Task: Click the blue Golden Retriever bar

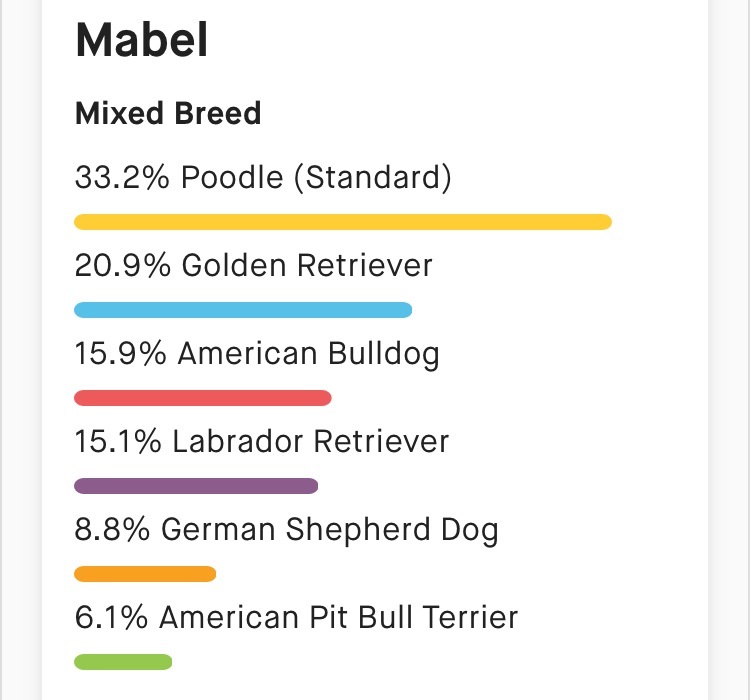Action: [x=243, y=310]
